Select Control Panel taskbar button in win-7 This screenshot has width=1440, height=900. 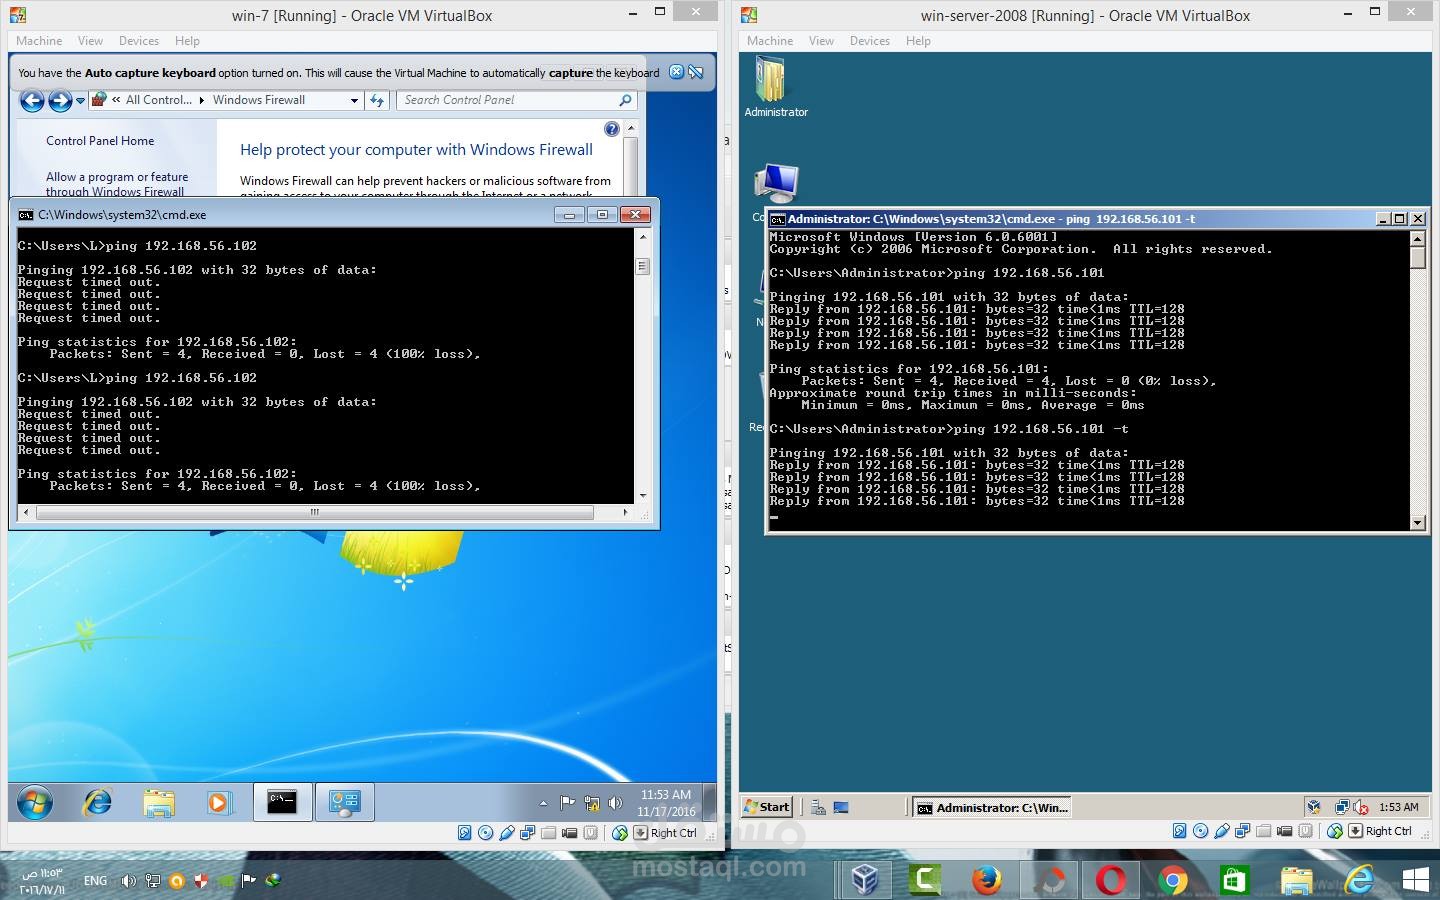click(x=345, y=802)
